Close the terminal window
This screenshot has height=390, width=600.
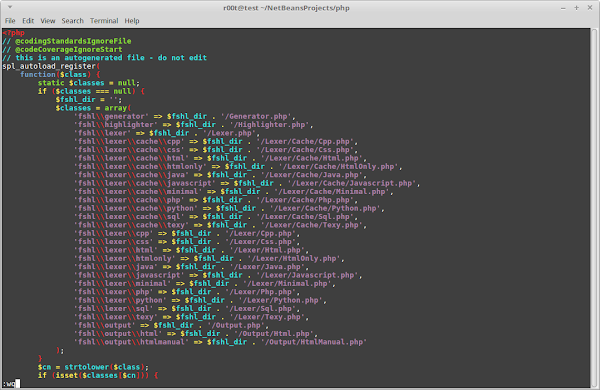click(590, 8)
